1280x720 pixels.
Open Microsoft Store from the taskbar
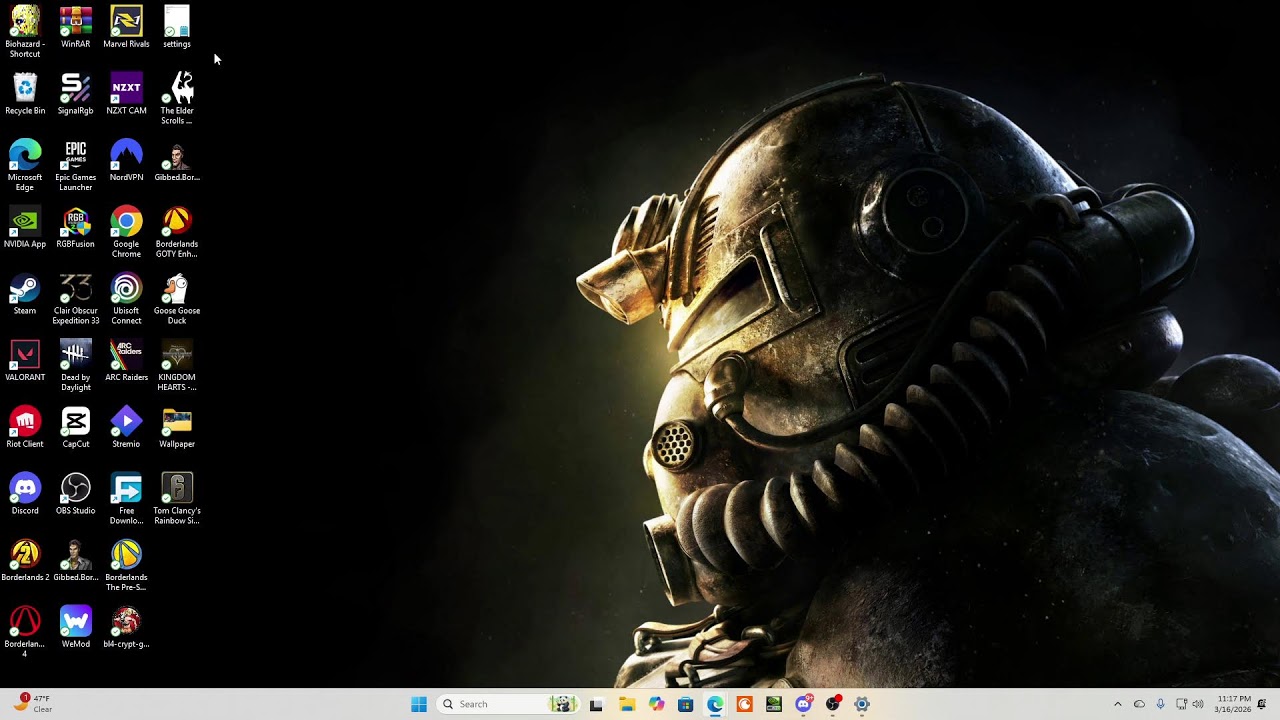point(685,704)
